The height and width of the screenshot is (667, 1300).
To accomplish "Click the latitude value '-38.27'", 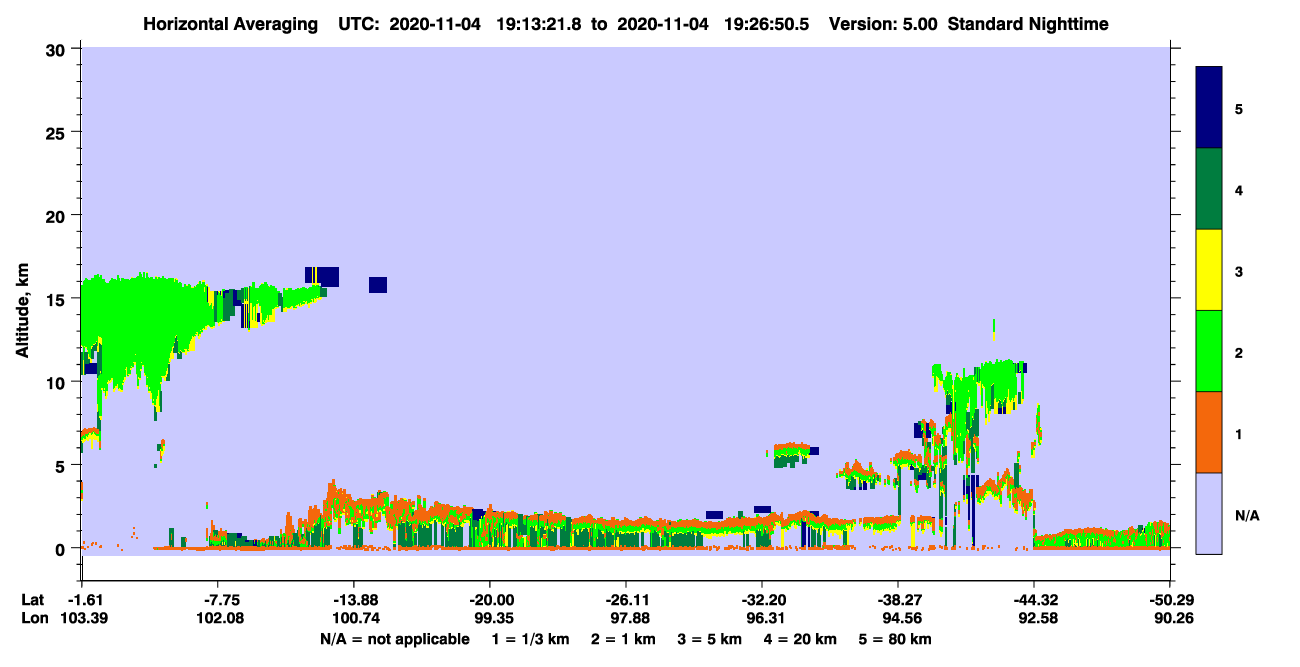I will coord(897,600).
